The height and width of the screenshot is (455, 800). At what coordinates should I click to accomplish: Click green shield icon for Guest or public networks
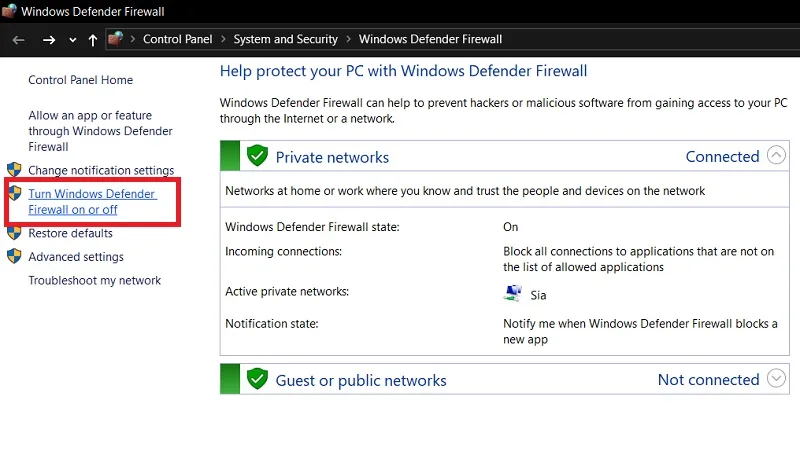coord(257,379)
